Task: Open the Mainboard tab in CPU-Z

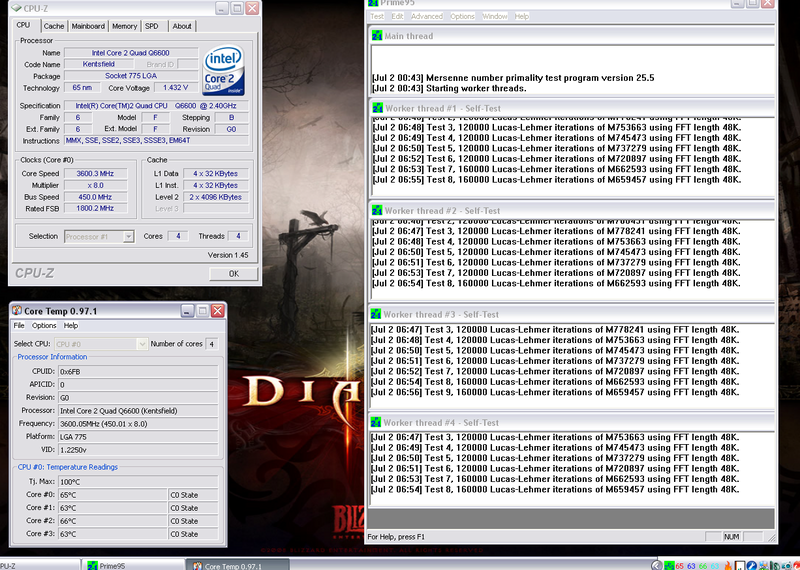Action: click(x=88, y=26)
